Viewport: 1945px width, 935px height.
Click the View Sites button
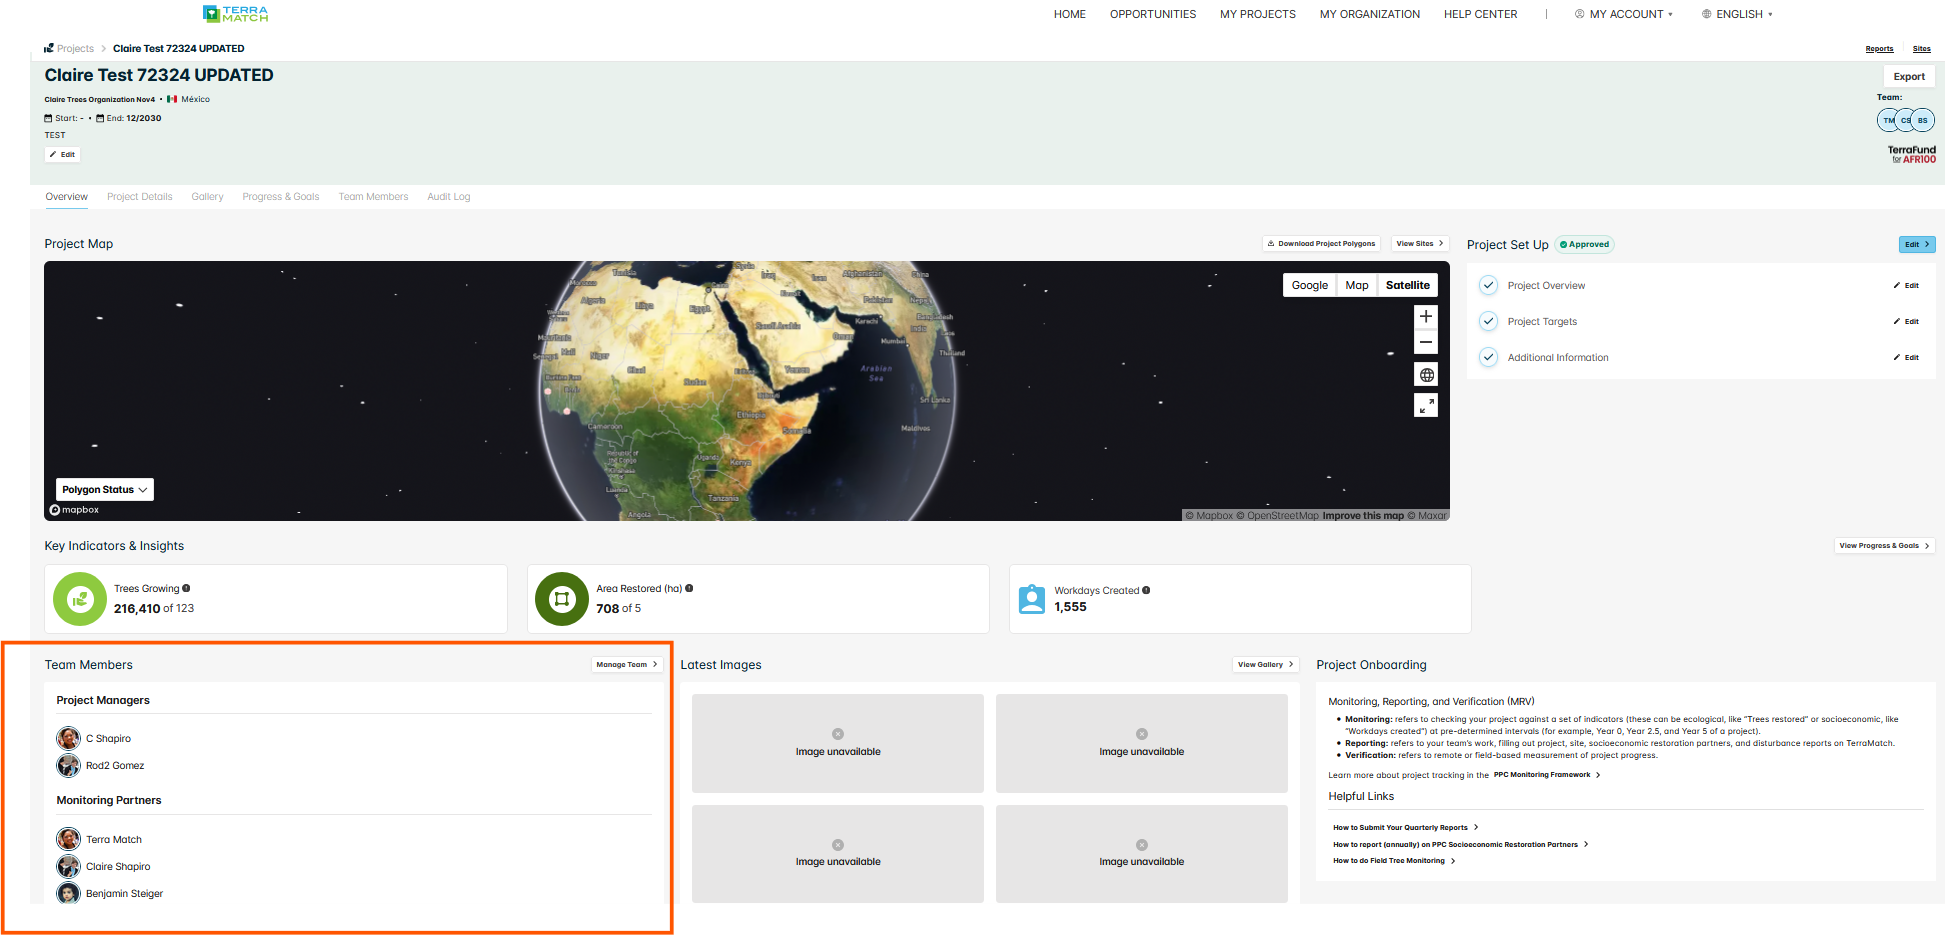click(1420, 243)
